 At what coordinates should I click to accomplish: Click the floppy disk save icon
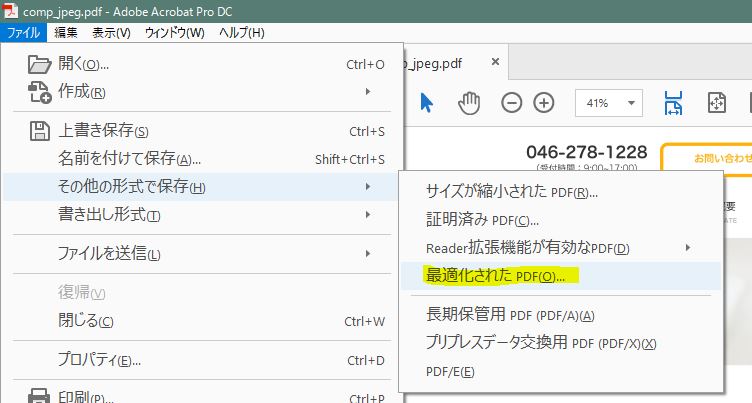click(39, 130)
